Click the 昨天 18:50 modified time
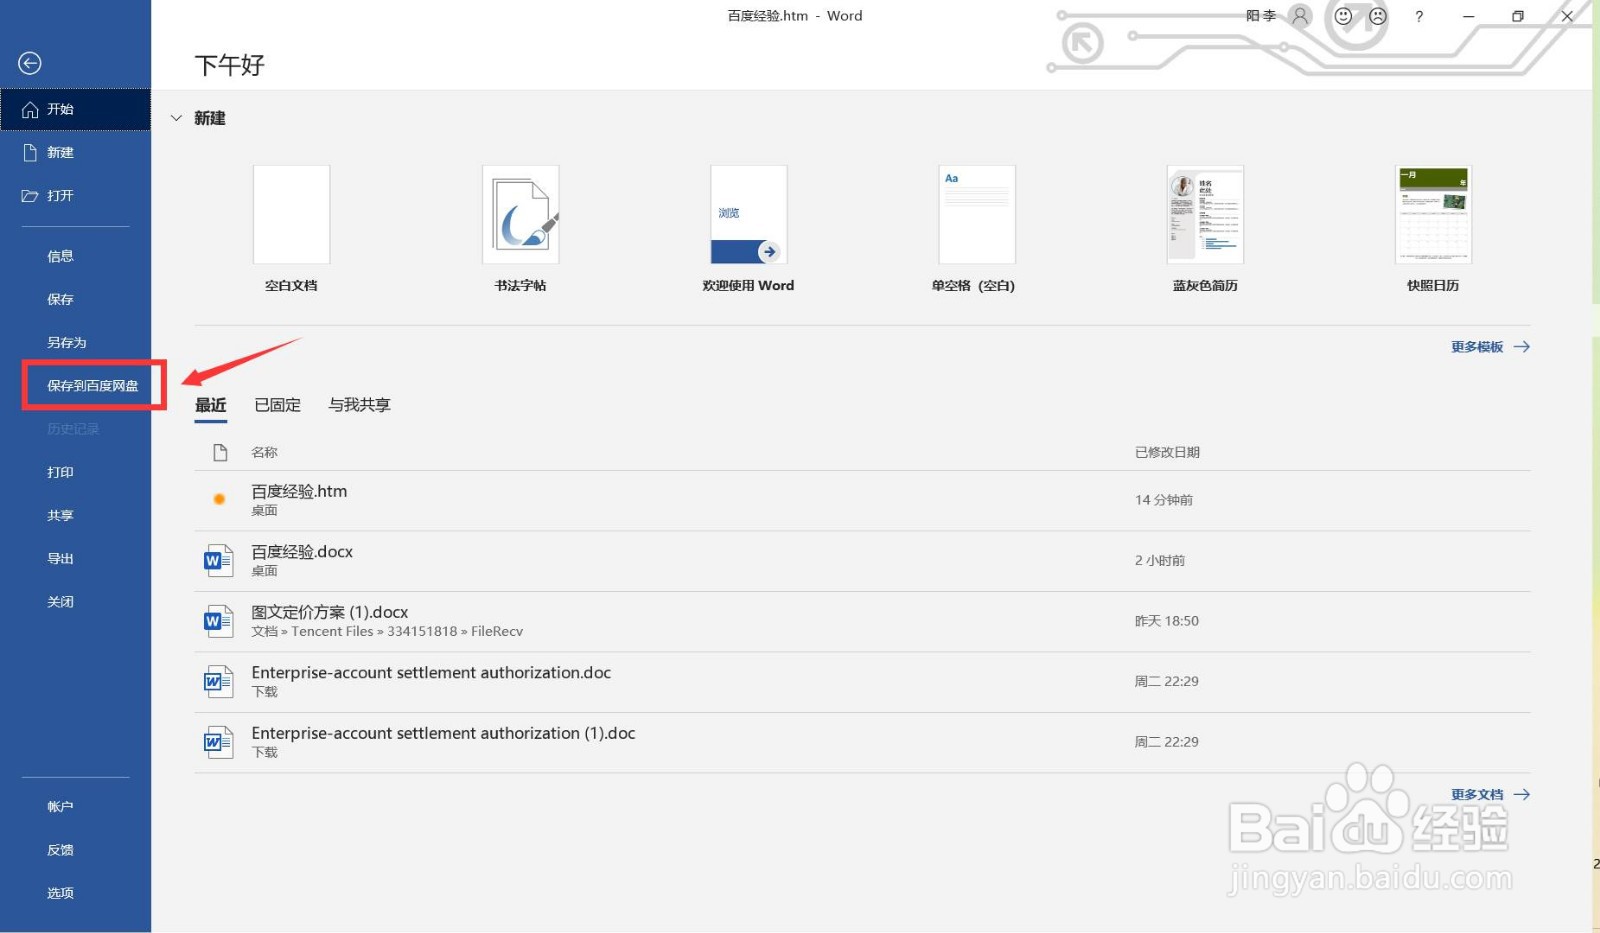 coord(1166,621)
